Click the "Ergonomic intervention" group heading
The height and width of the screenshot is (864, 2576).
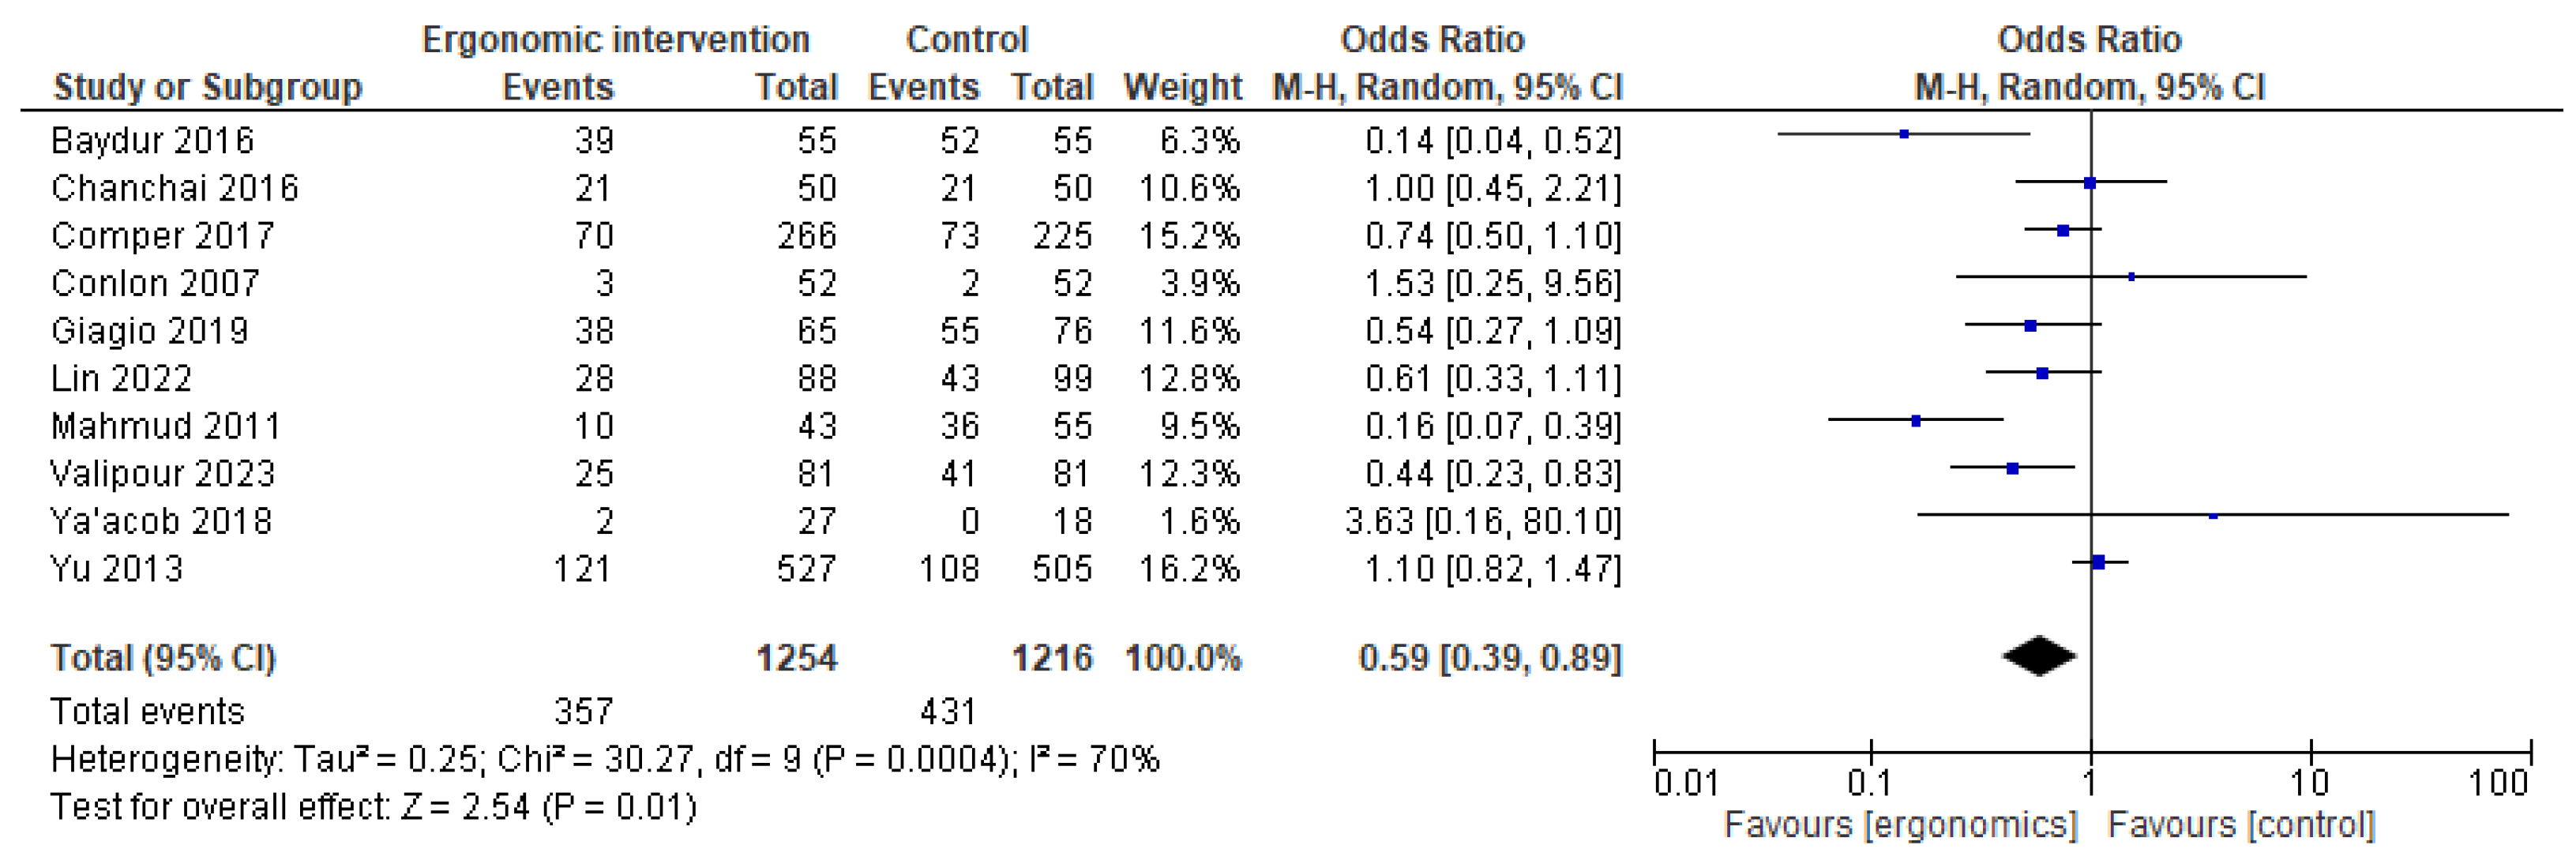click(x=615, y=40)
